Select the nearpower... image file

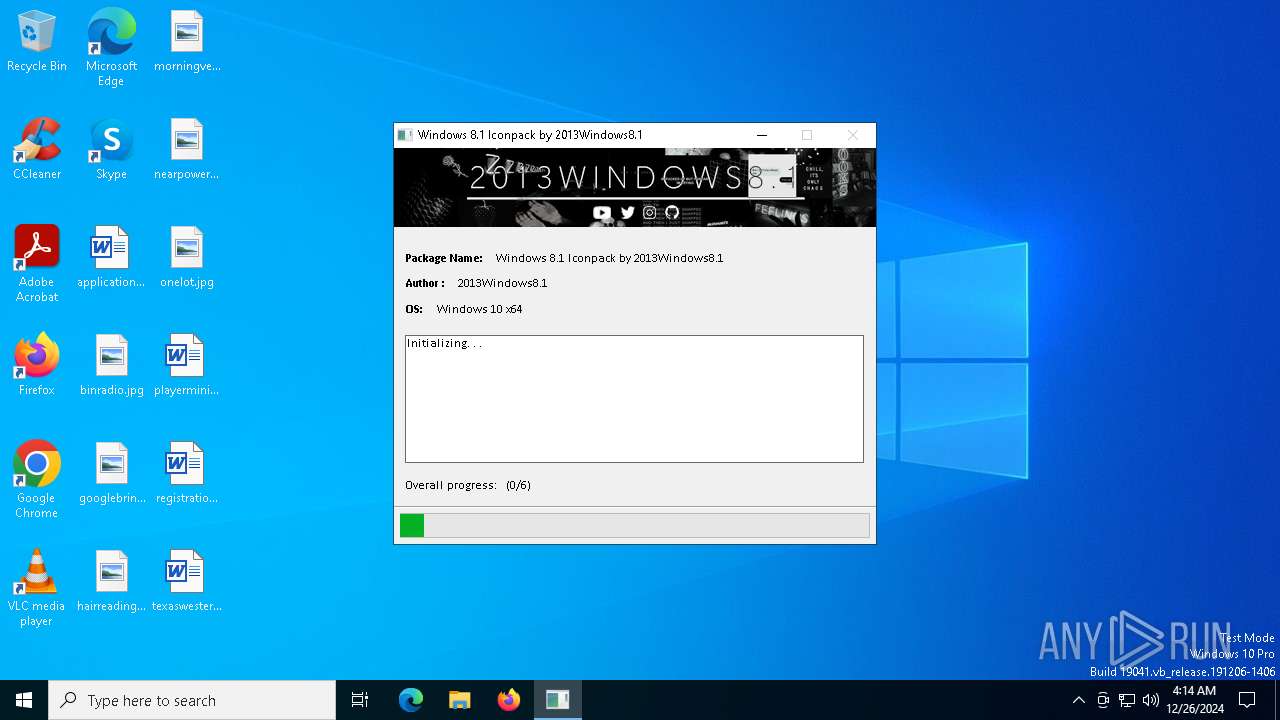pyautogui.click(x=187, y=150)
